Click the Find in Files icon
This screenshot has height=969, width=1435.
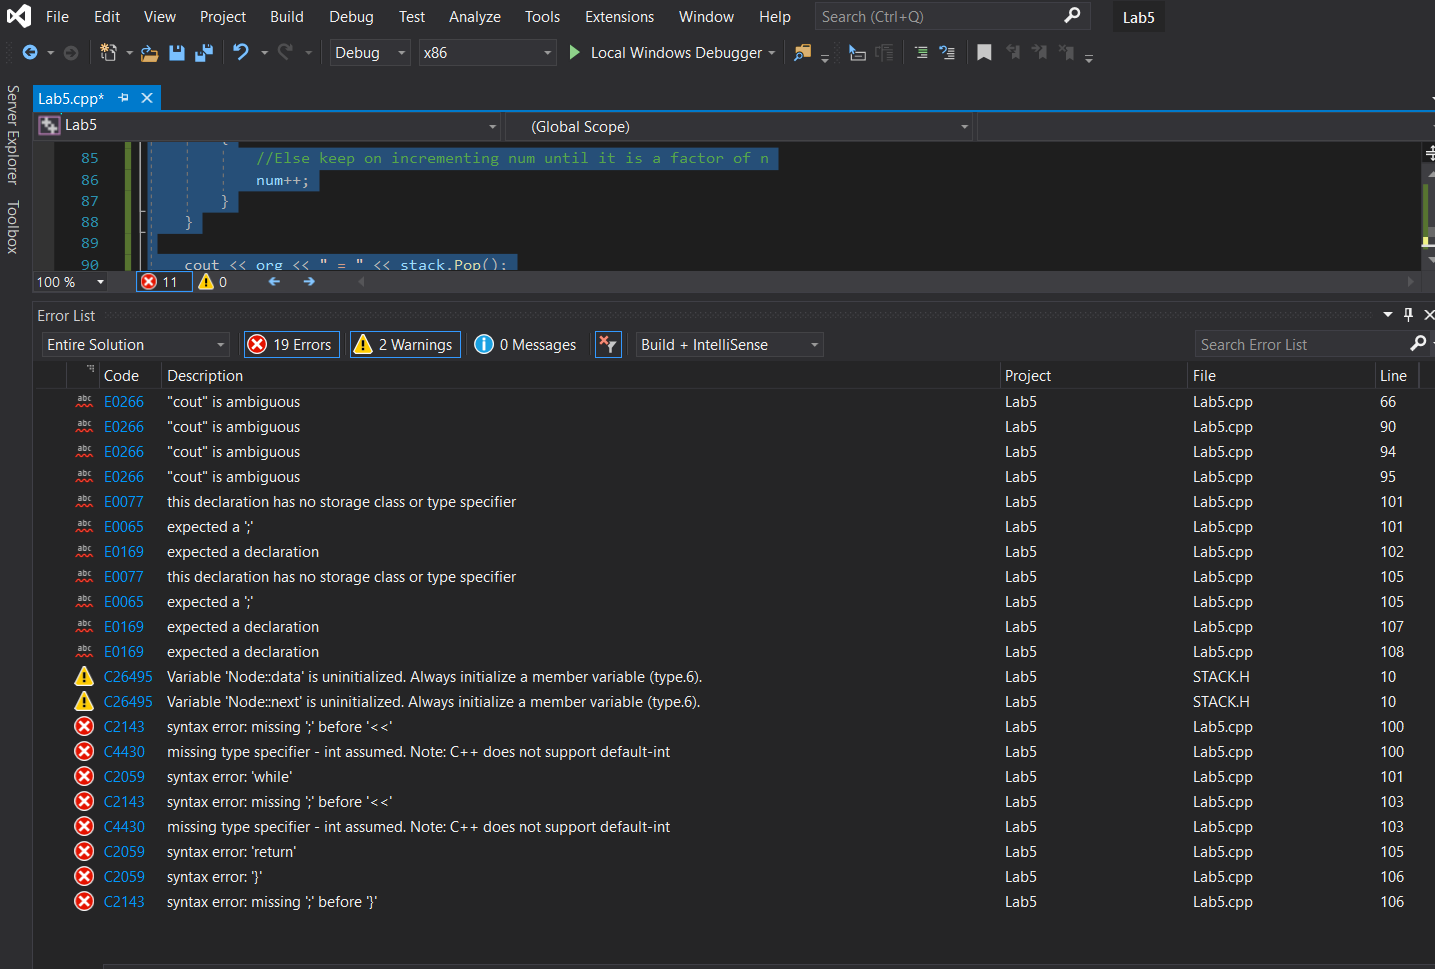click(x=802, y=53)
